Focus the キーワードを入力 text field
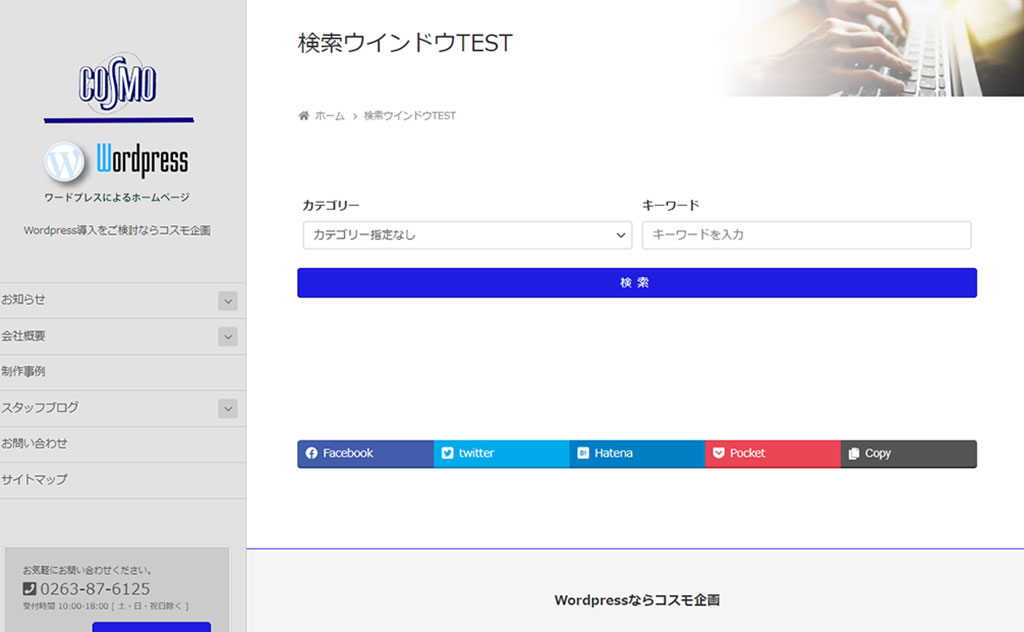 806,235
